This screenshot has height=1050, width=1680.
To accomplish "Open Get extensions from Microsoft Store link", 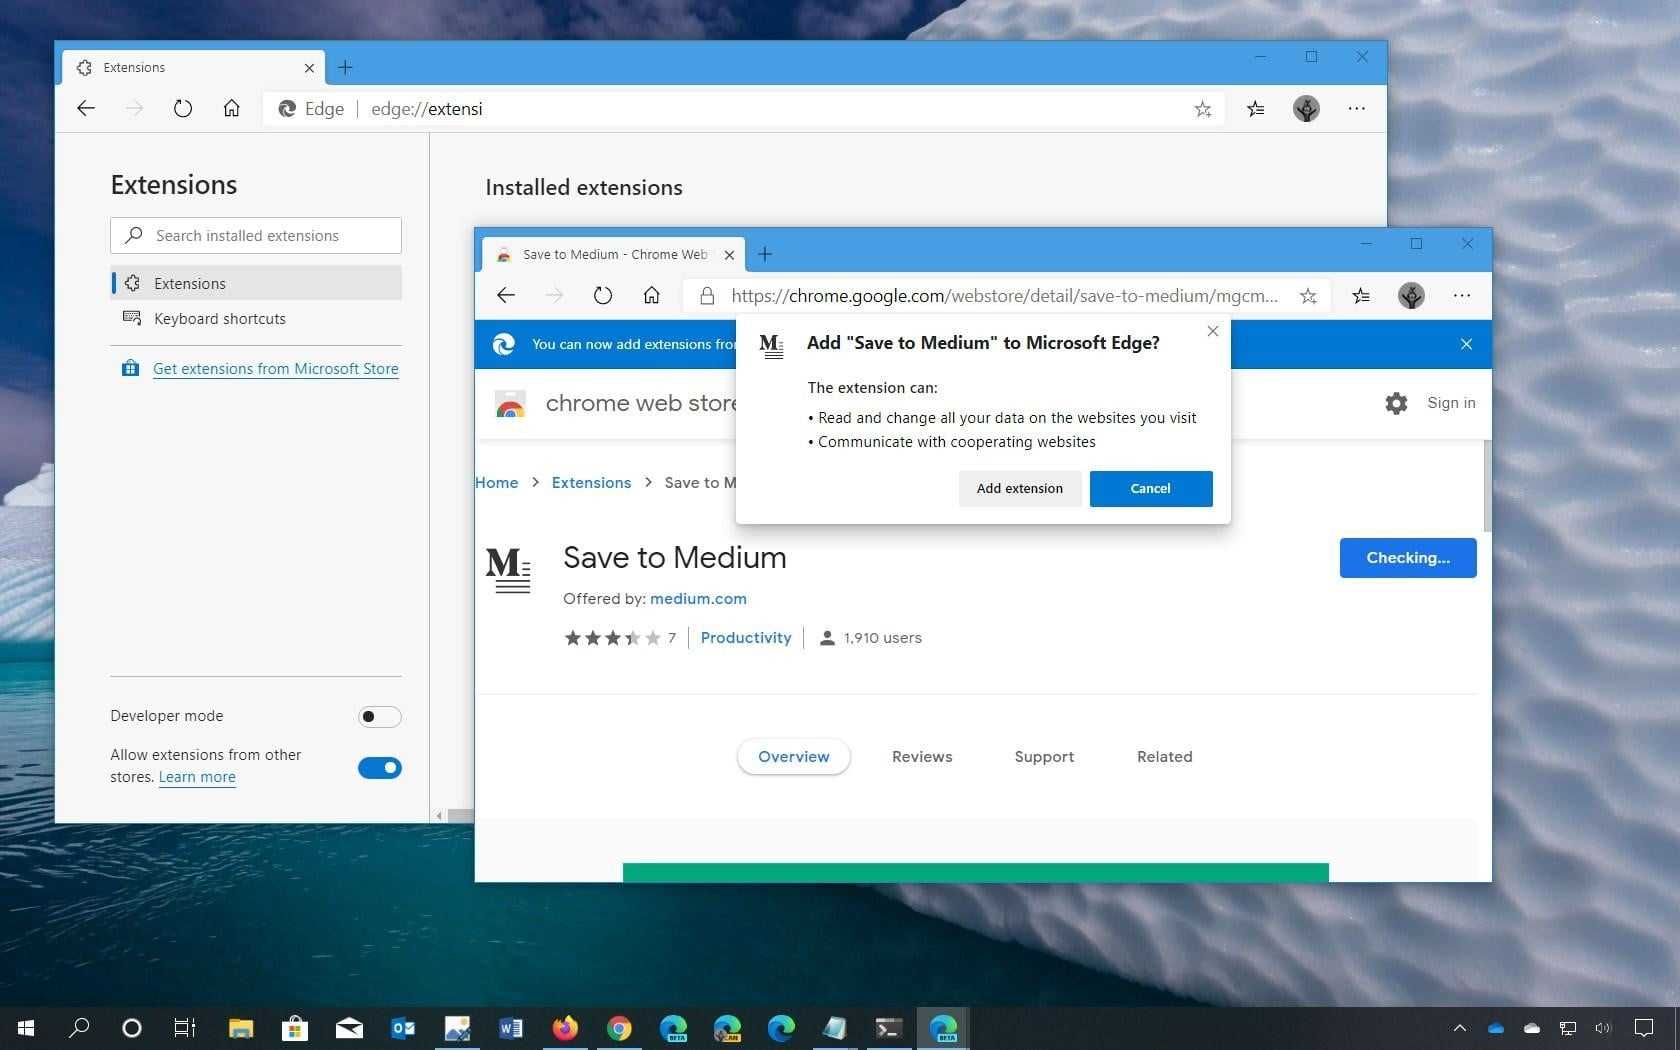I will [275, 369].
